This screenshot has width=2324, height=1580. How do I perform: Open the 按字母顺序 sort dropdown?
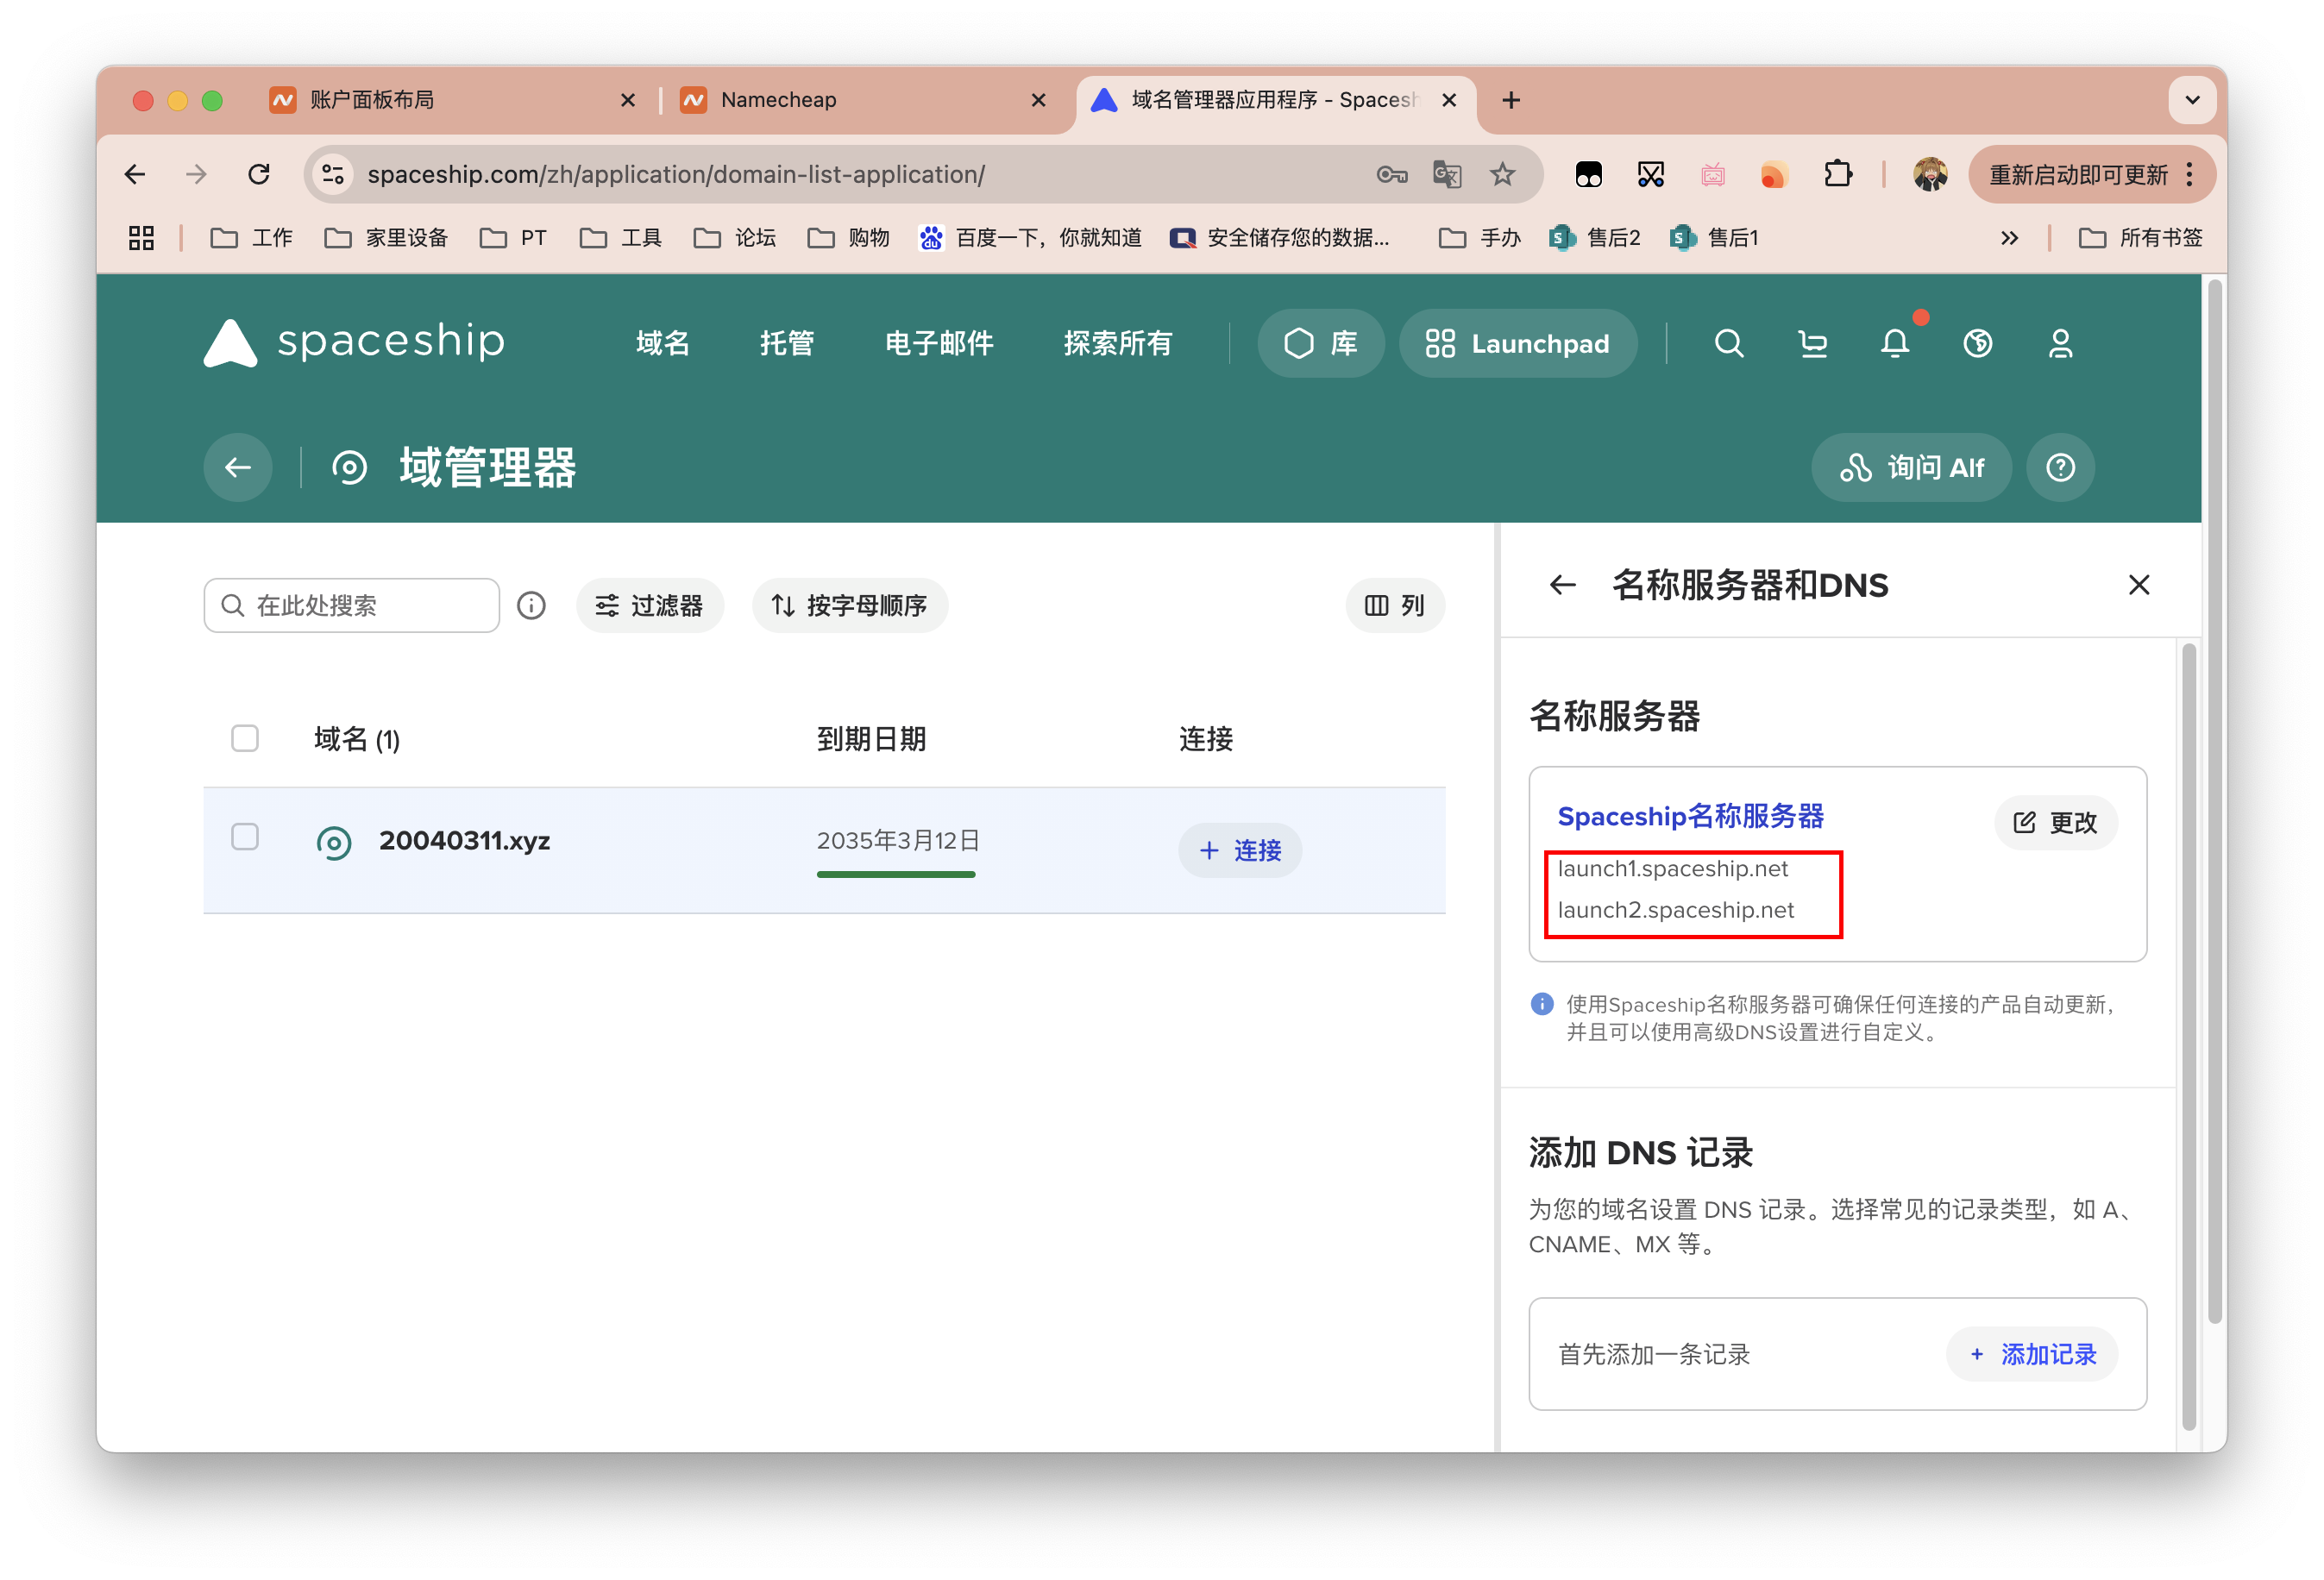[850, 605]
